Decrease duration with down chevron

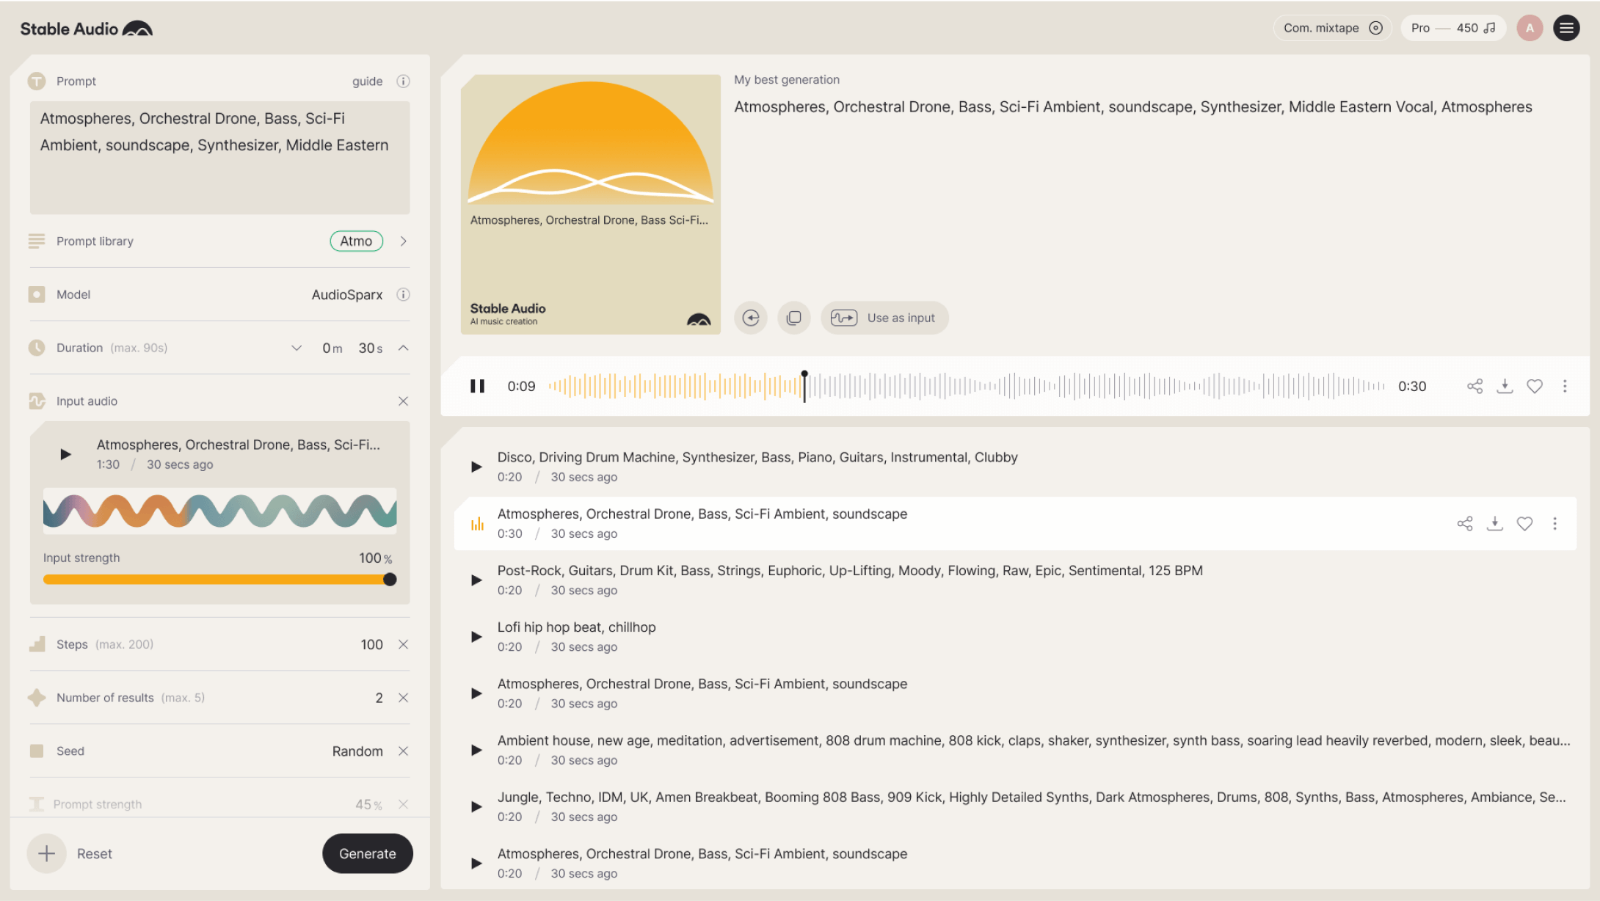coord(296,348)
